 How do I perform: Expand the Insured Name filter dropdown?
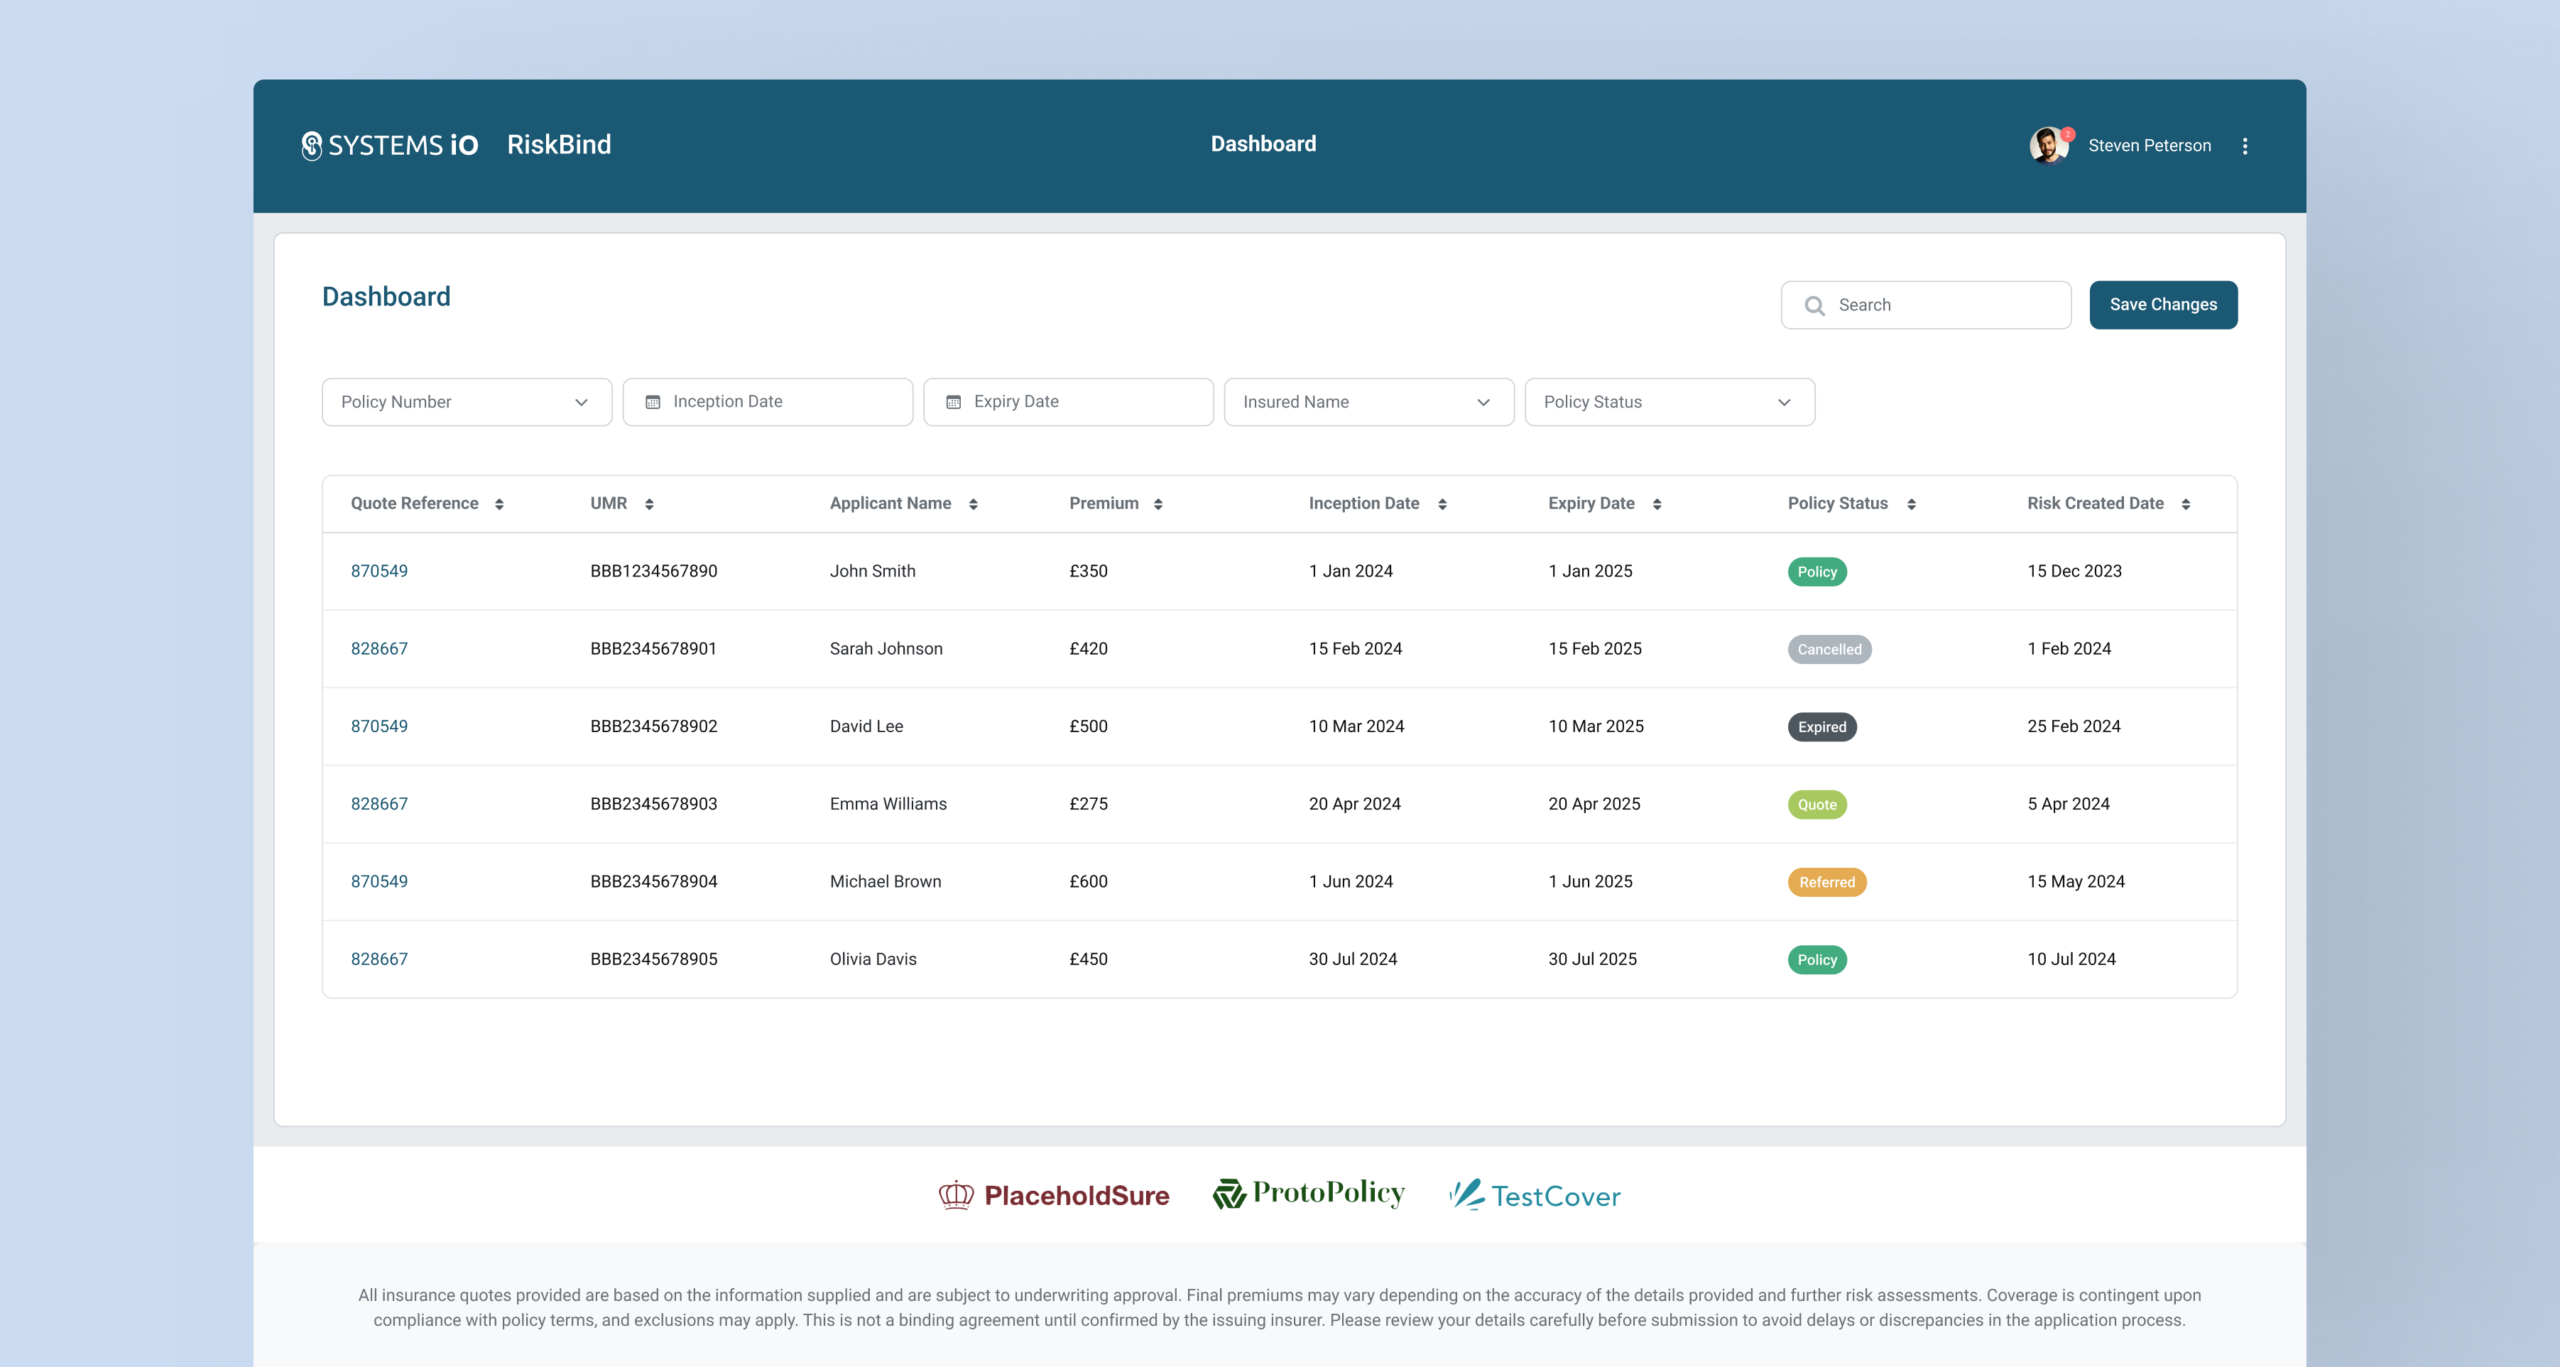[1368, 402]
